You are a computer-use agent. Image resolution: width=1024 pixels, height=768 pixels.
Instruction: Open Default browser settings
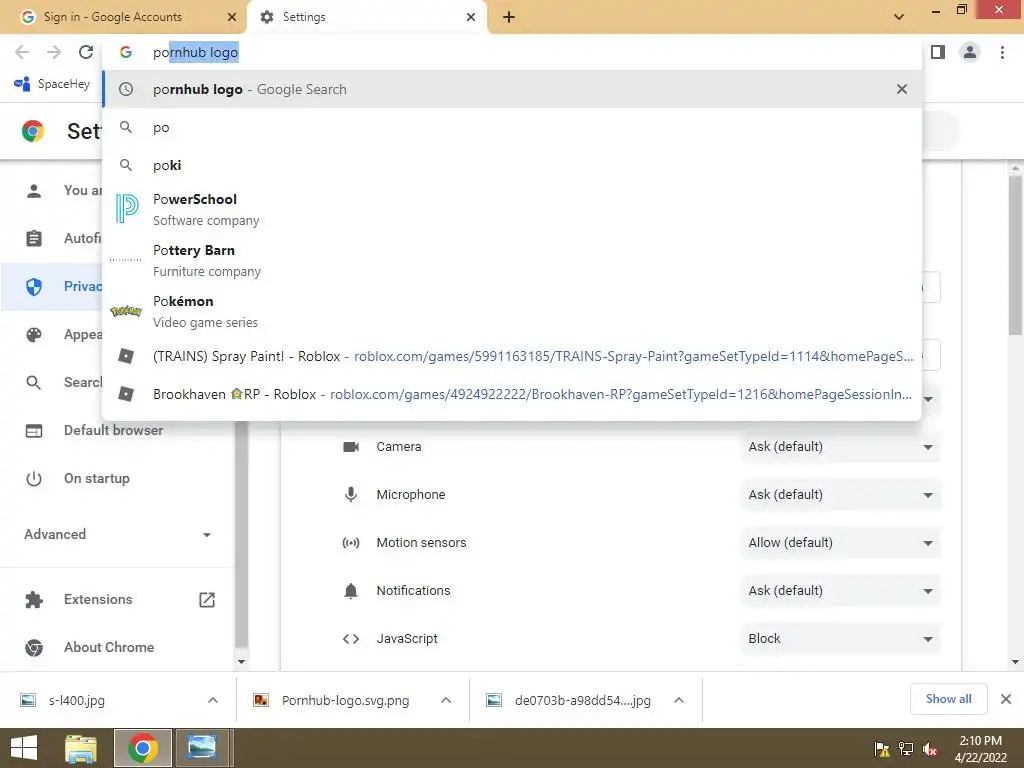pyautogui.click(x=114, y=430)
